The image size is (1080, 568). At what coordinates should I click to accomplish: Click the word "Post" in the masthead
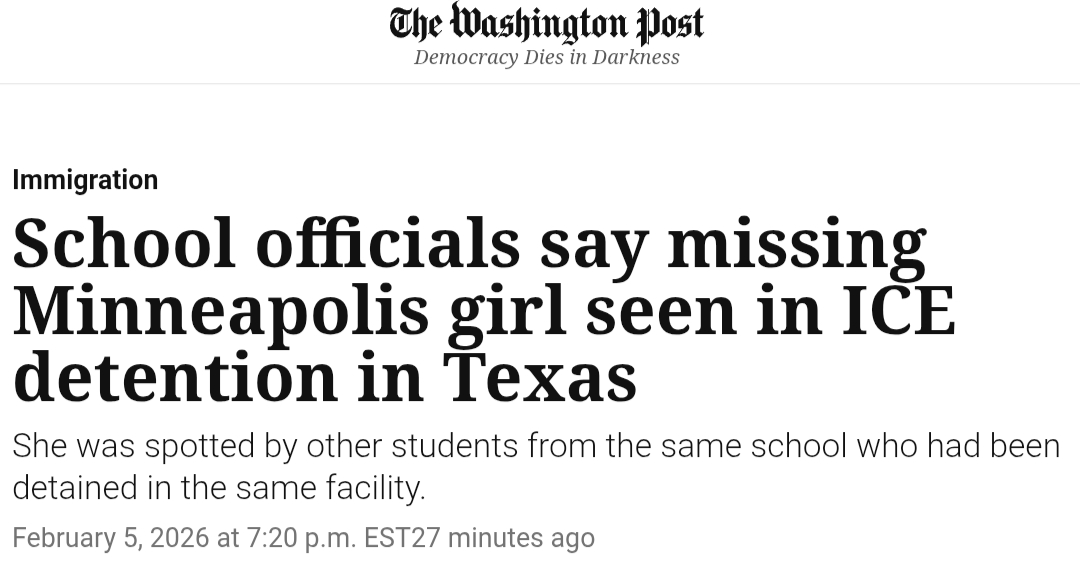(670, 24)
